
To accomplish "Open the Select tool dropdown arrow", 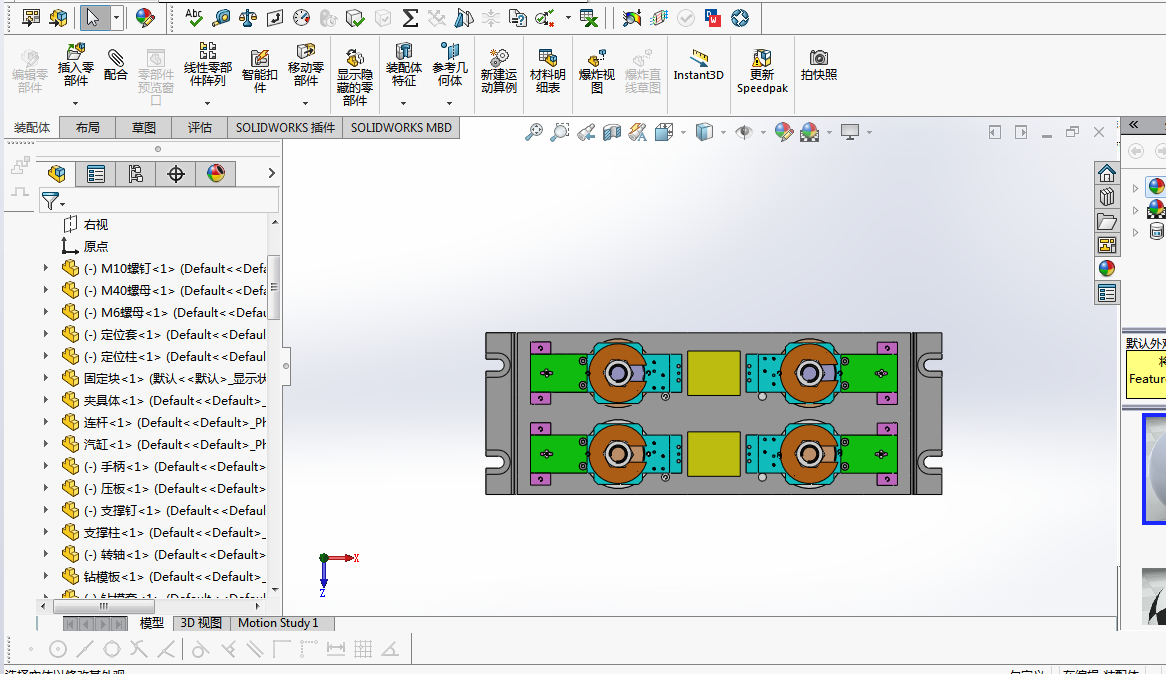I will click(x=117, y=18).
